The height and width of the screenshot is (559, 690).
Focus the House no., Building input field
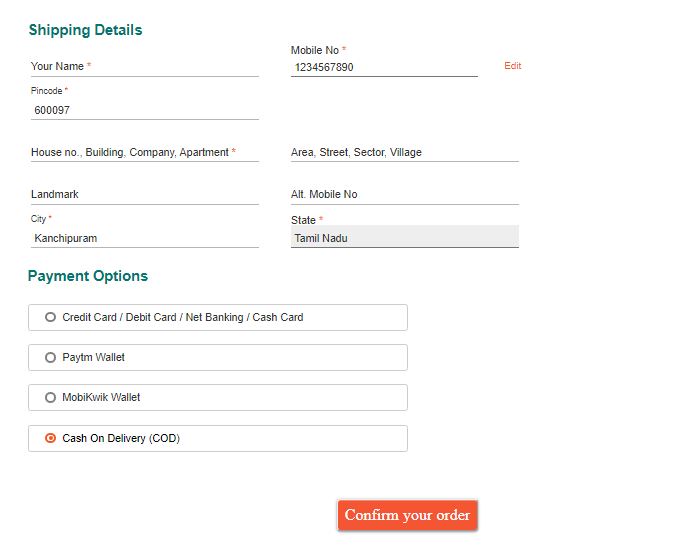point(145,152)
